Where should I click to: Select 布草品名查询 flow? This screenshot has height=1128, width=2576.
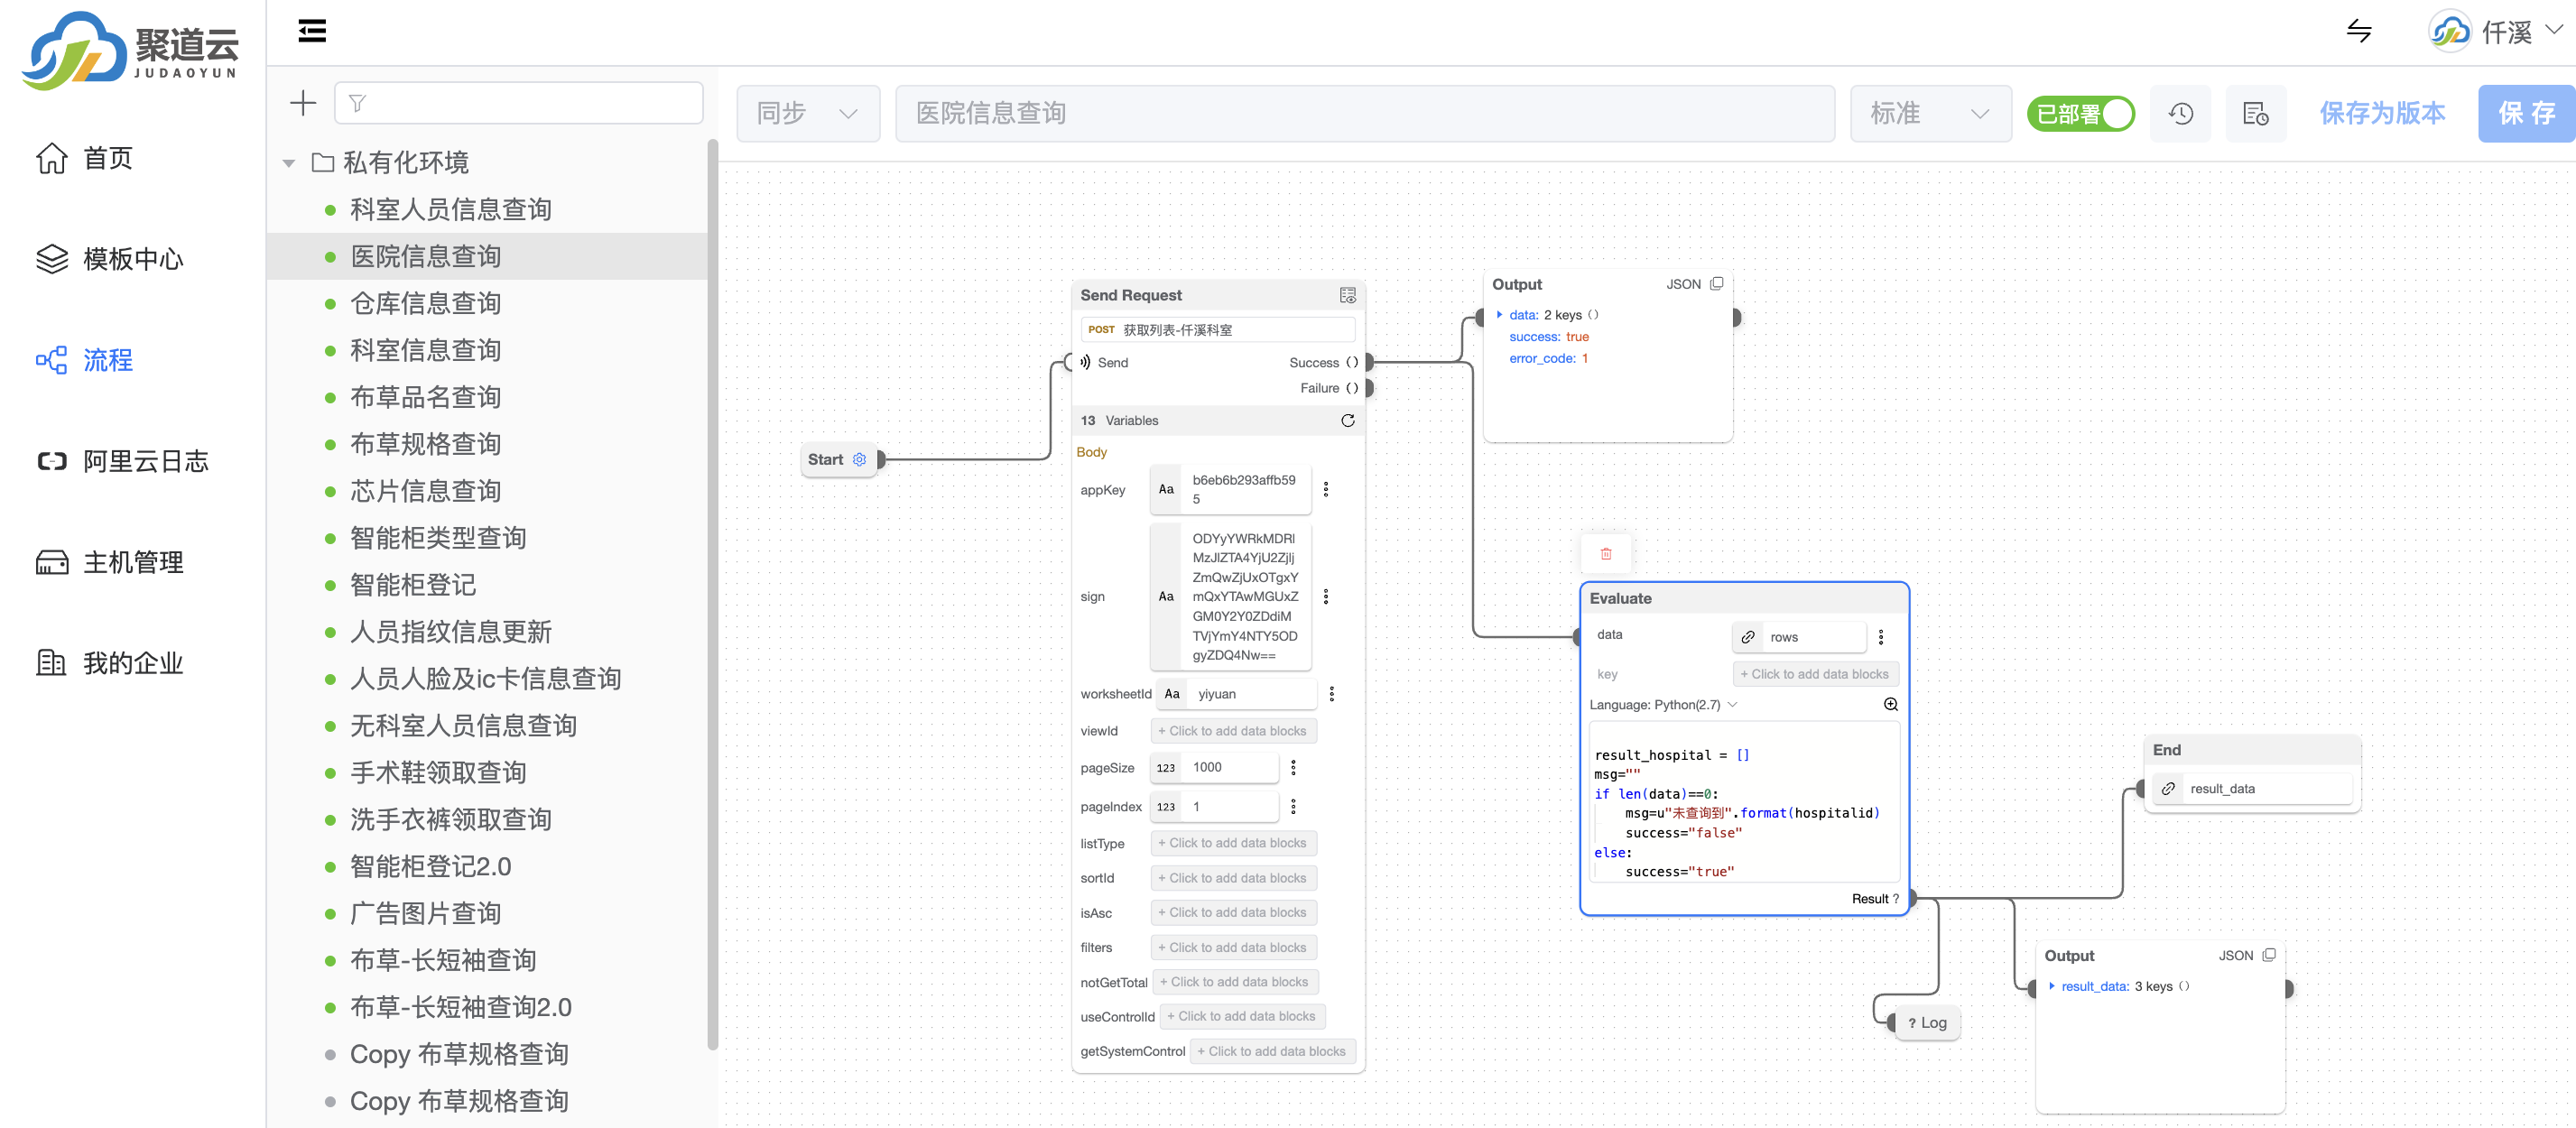coord(425,397)
